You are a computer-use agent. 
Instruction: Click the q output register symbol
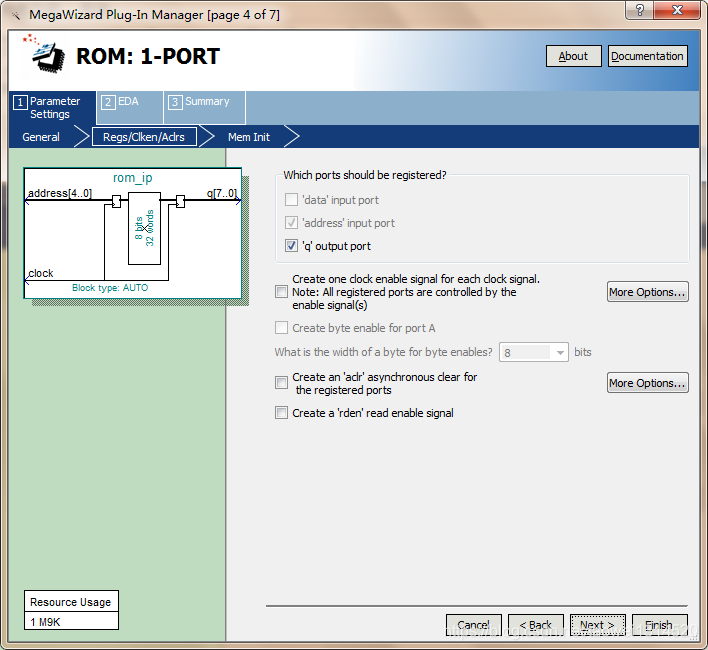[180, 201]
